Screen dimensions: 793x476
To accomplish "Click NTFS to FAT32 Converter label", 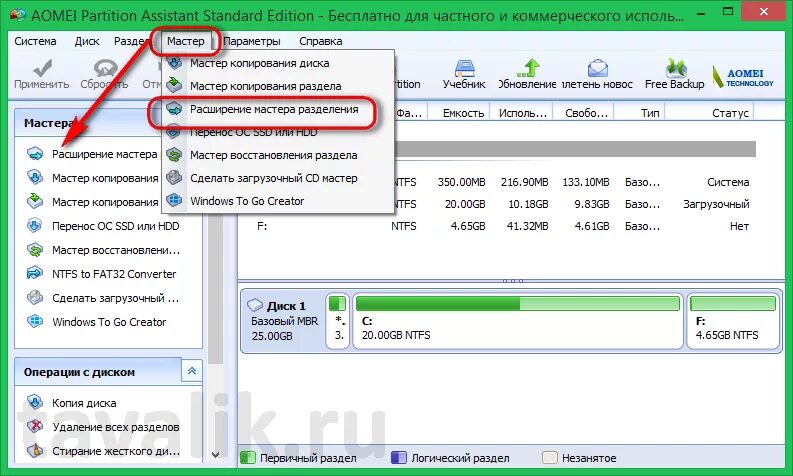I will pos(114,274).
